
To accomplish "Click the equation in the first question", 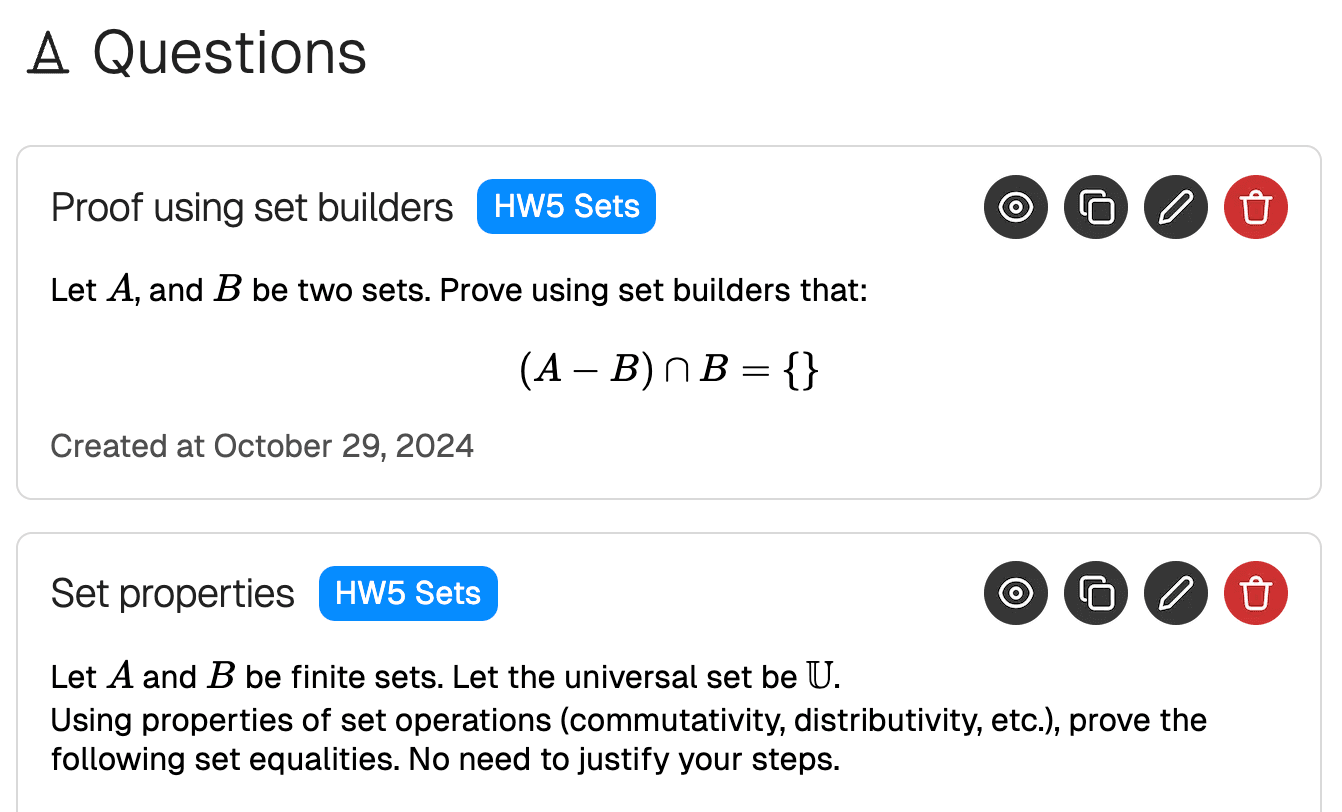I will [671, 368].
